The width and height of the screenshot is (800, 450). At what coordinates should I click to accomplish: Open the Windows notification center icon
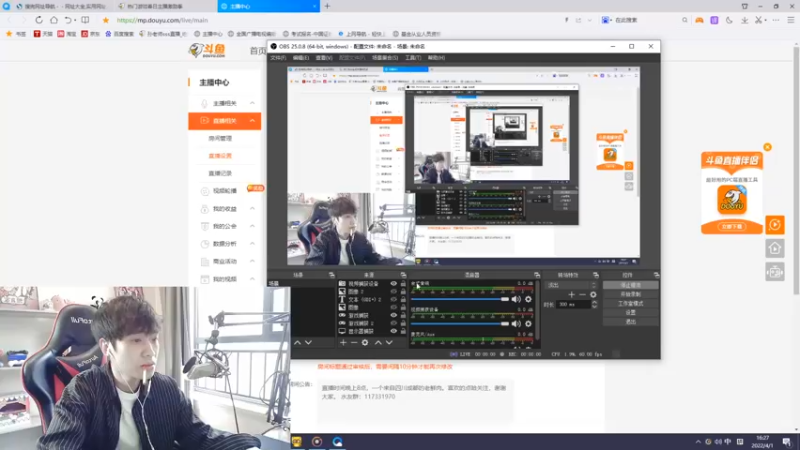[787, 441]
